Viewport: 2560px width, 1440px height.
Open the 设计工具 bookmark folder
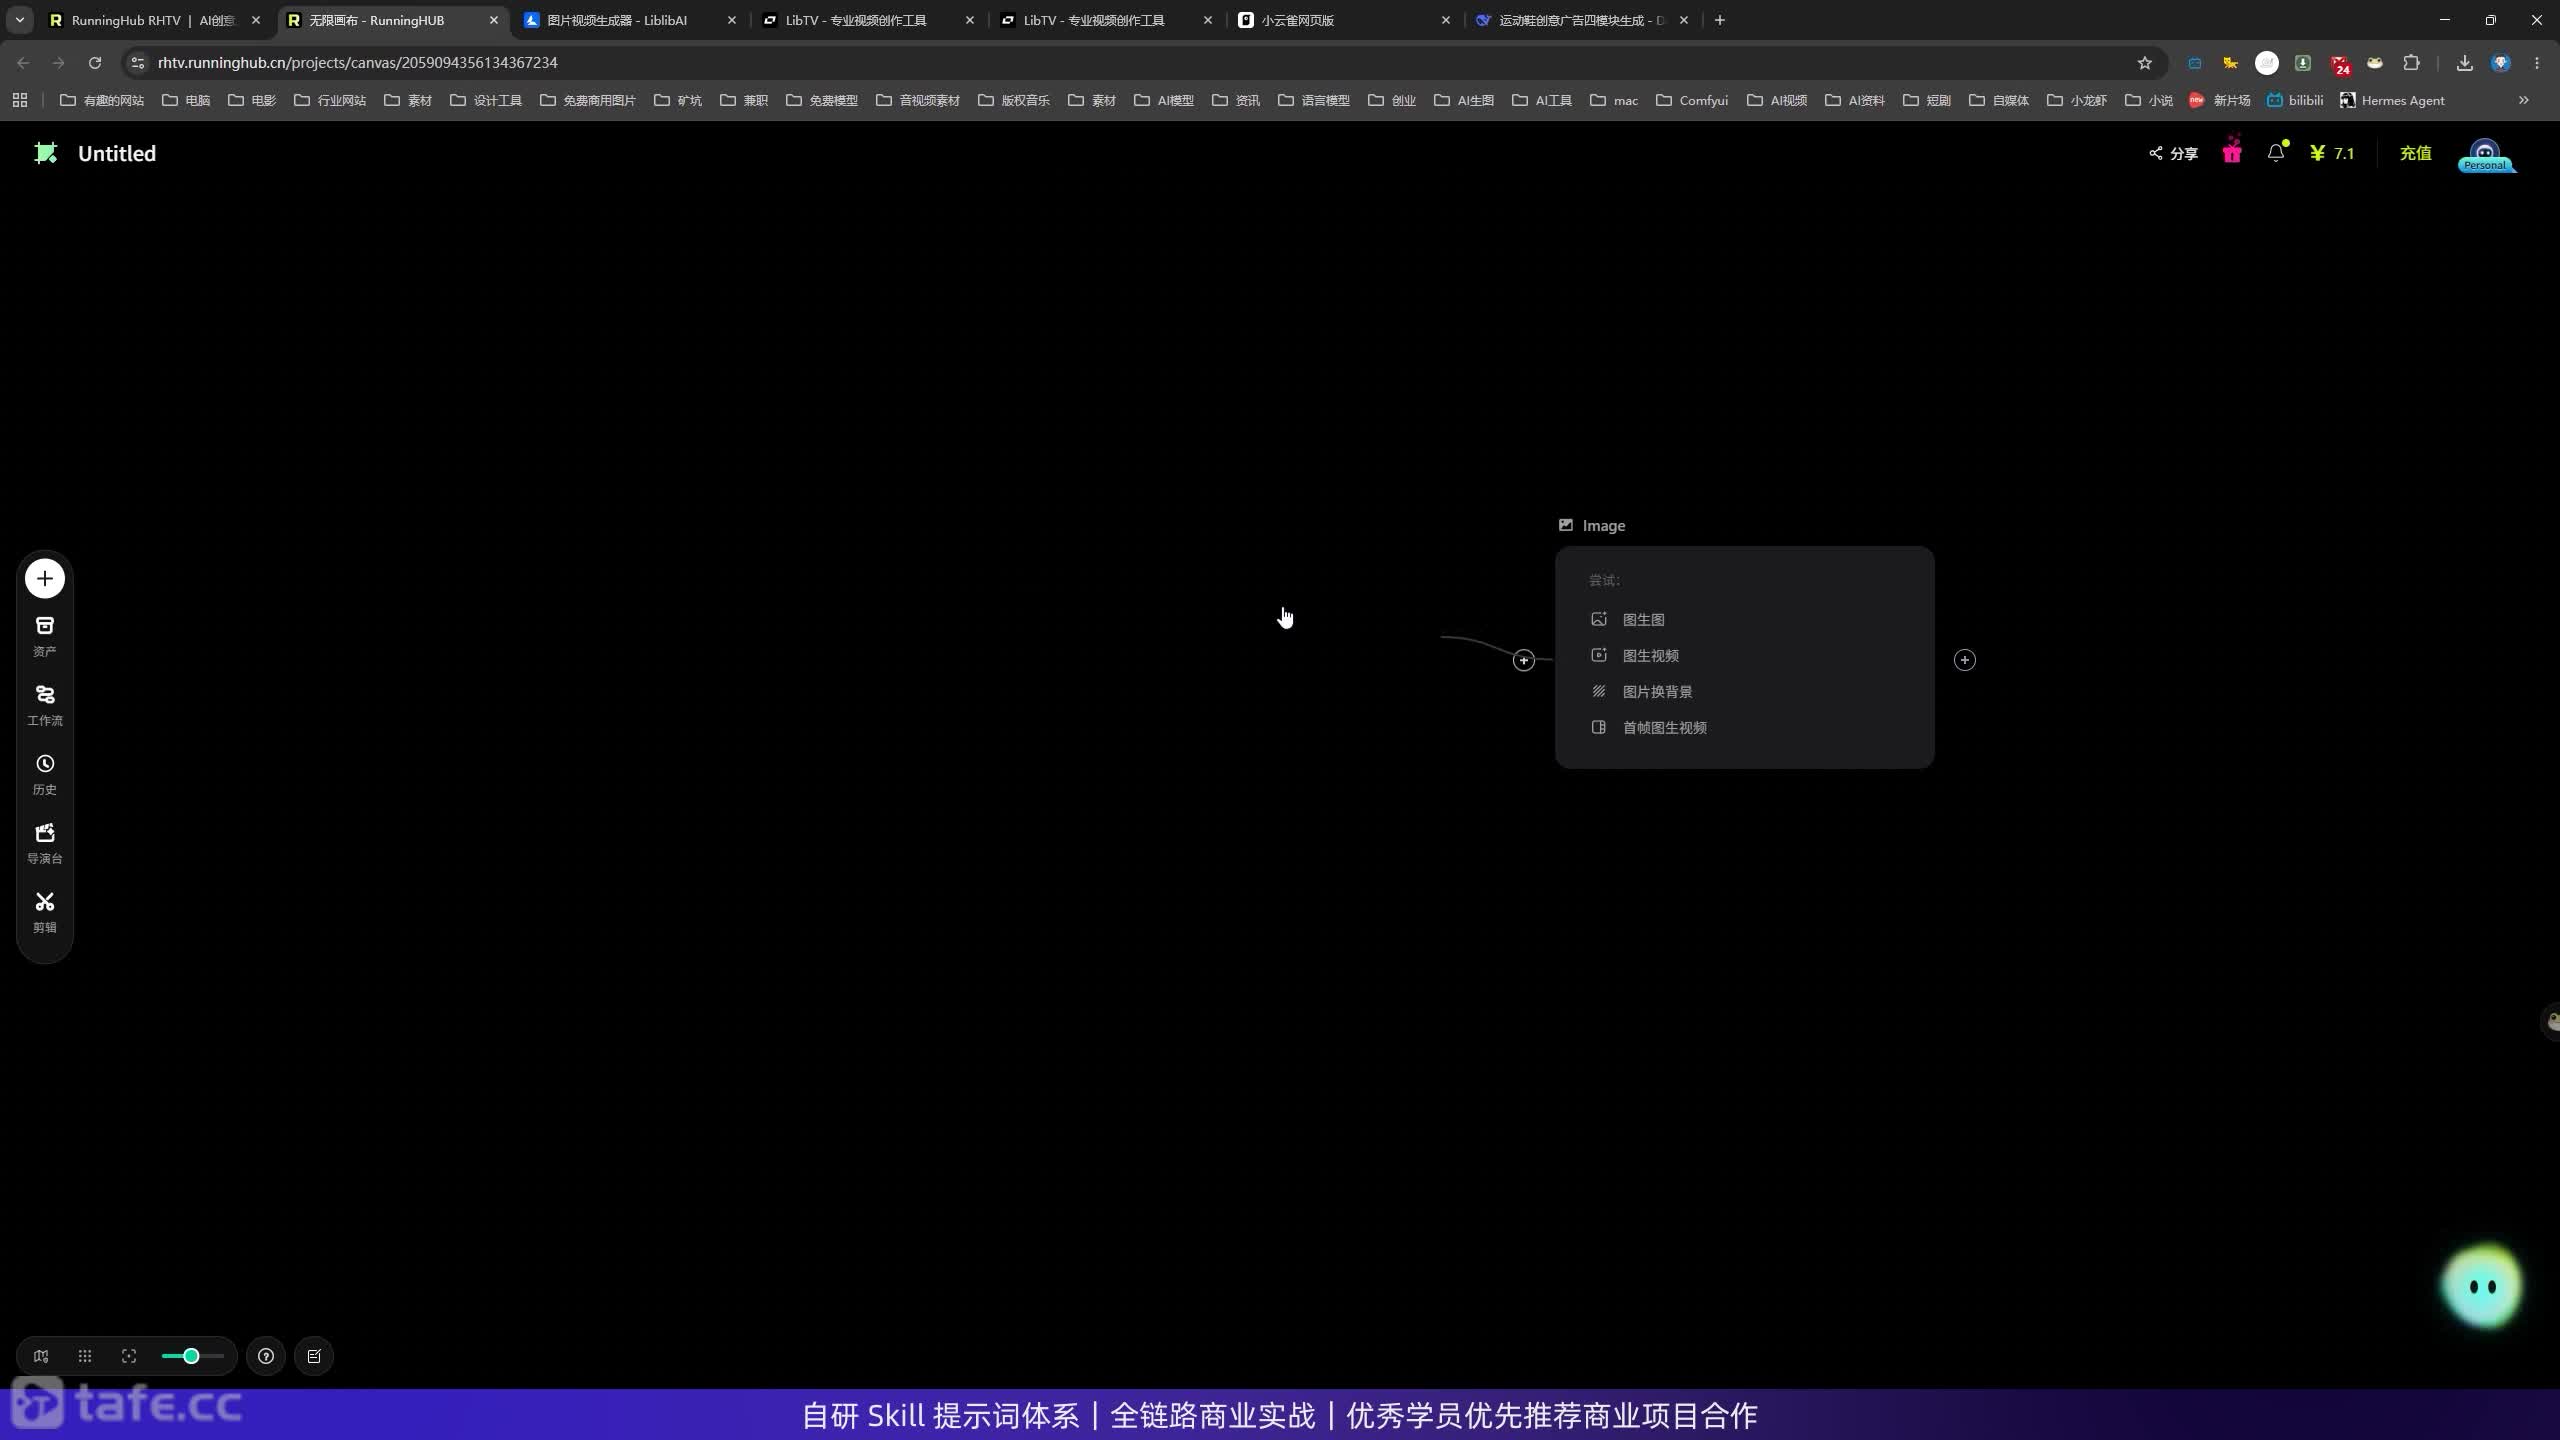(x=486, y=100)
